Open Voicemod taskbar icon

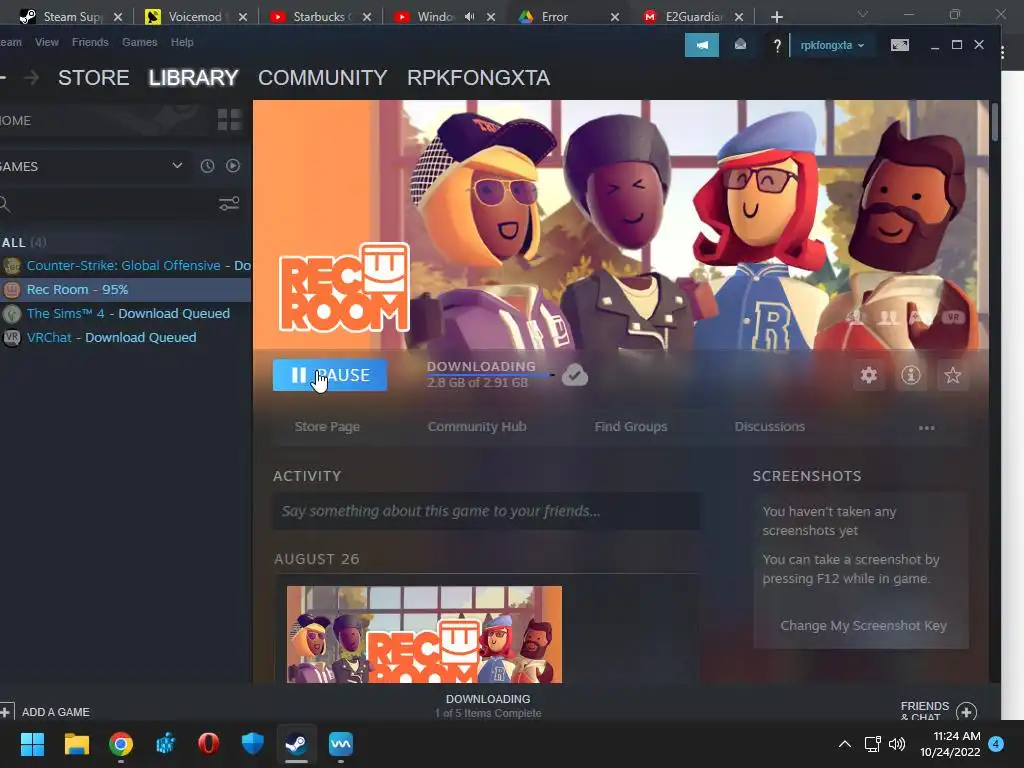[340, 744]
